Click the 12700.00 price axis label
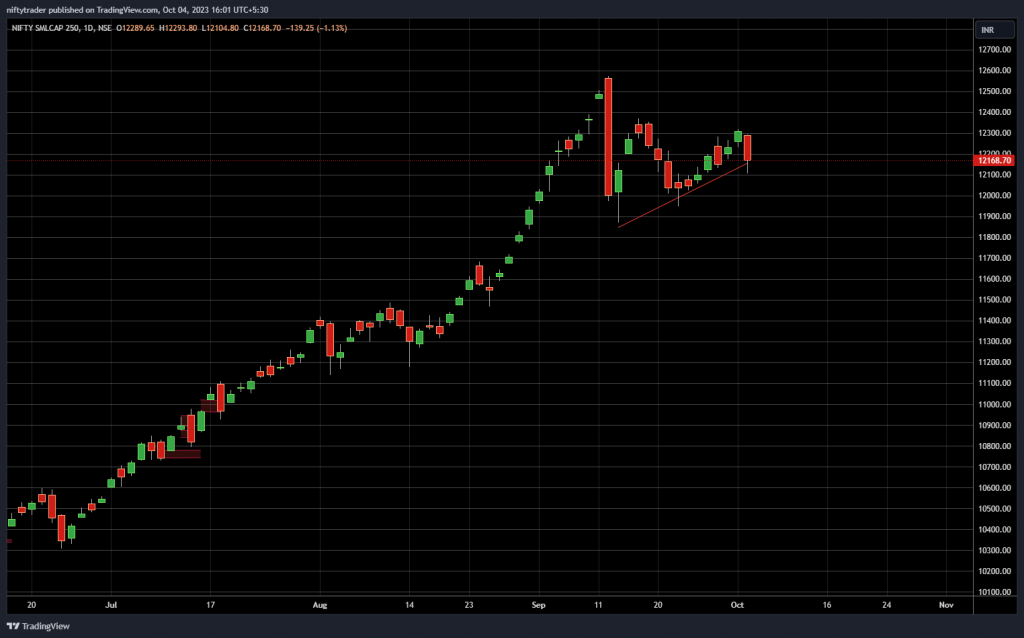Image resolution: width=1024 pixels, height=638 pixels. click(x=995, y=50)
